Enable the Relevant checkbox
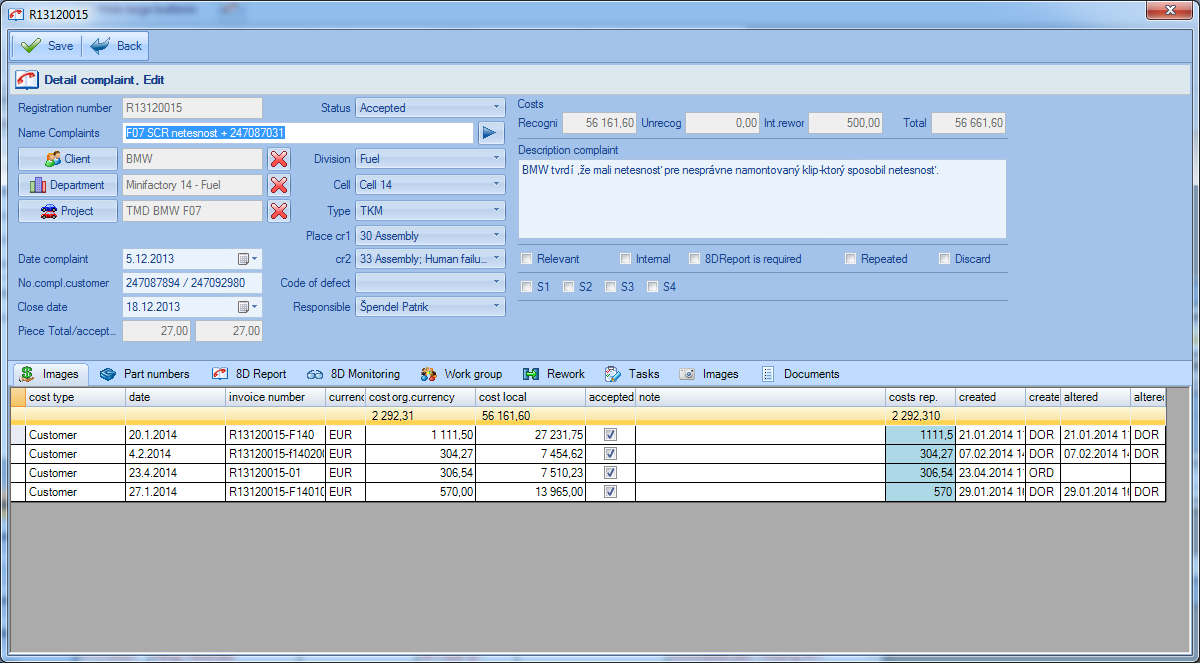The image size is (1200, 663). click(526, 258)
